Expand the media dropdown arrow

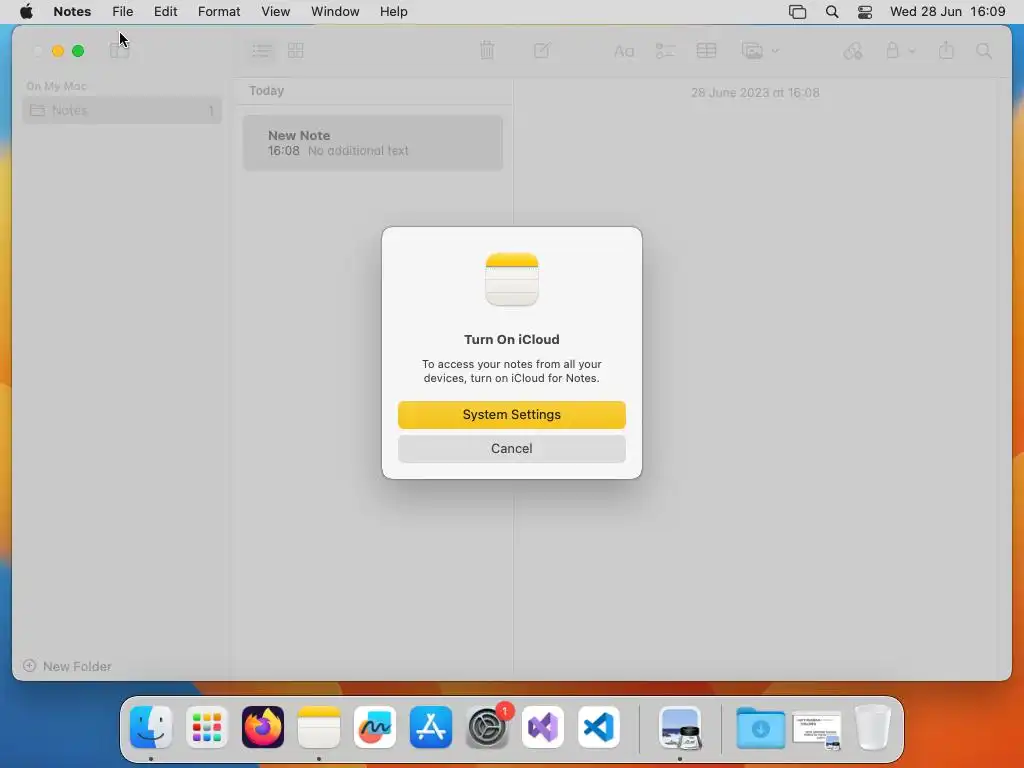click(x=775, y=51)
